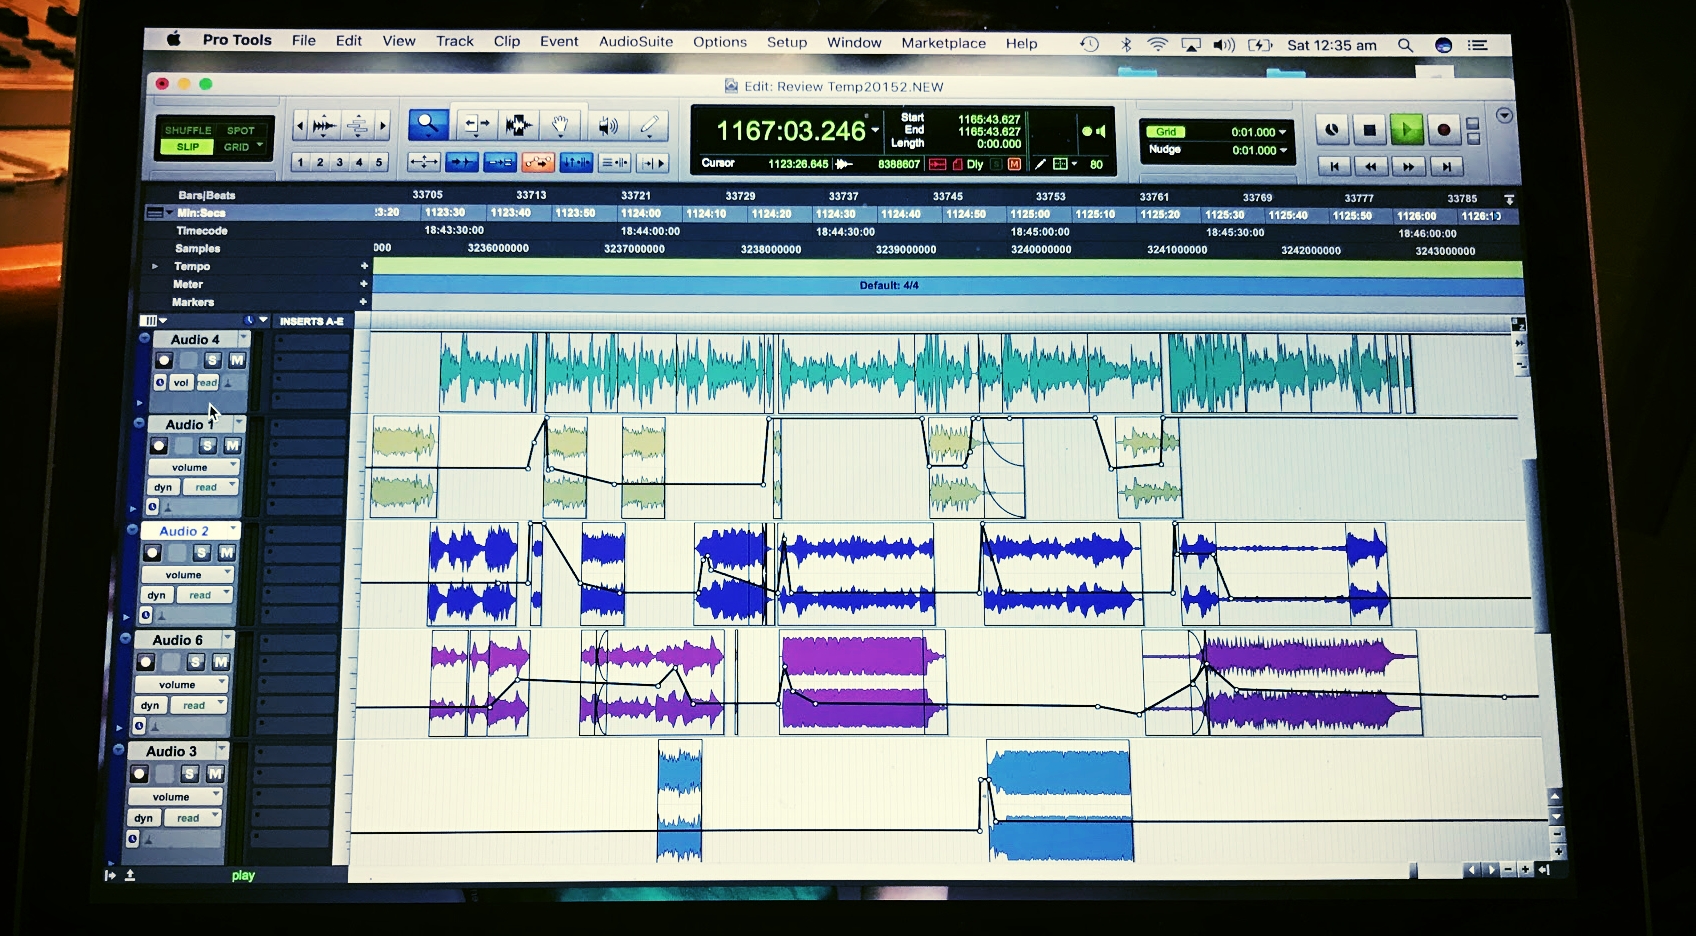
Task: Click Return to Zero transport button
Action: [x=1334, y=166]
